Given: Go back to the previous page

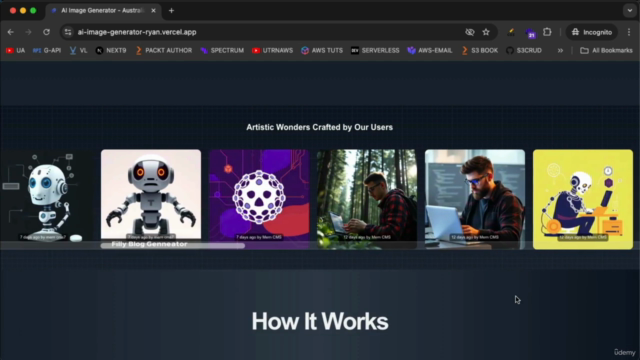Looking at the screenshot, I should point(11,32).
